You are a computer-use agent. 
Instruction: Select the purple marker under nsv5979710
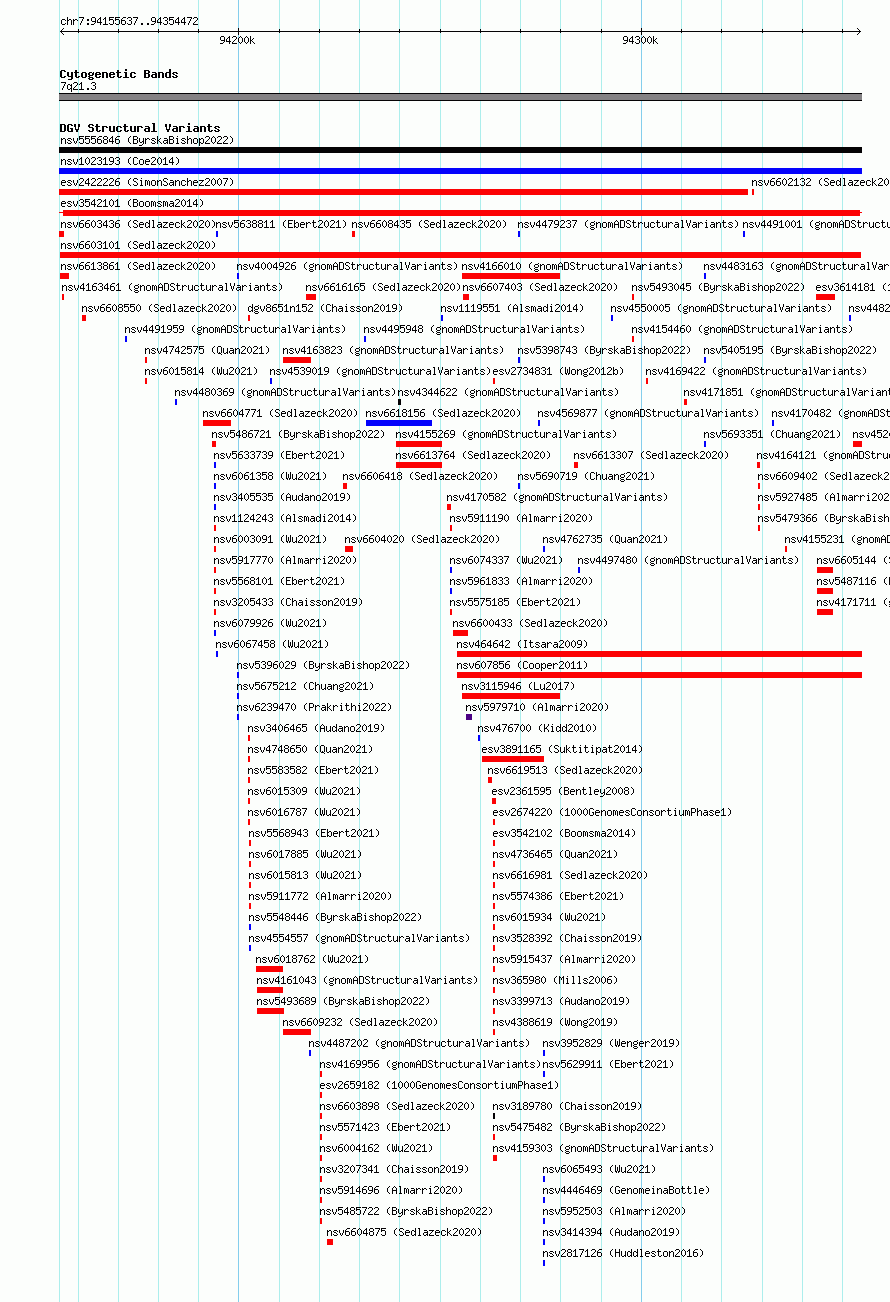469,717
